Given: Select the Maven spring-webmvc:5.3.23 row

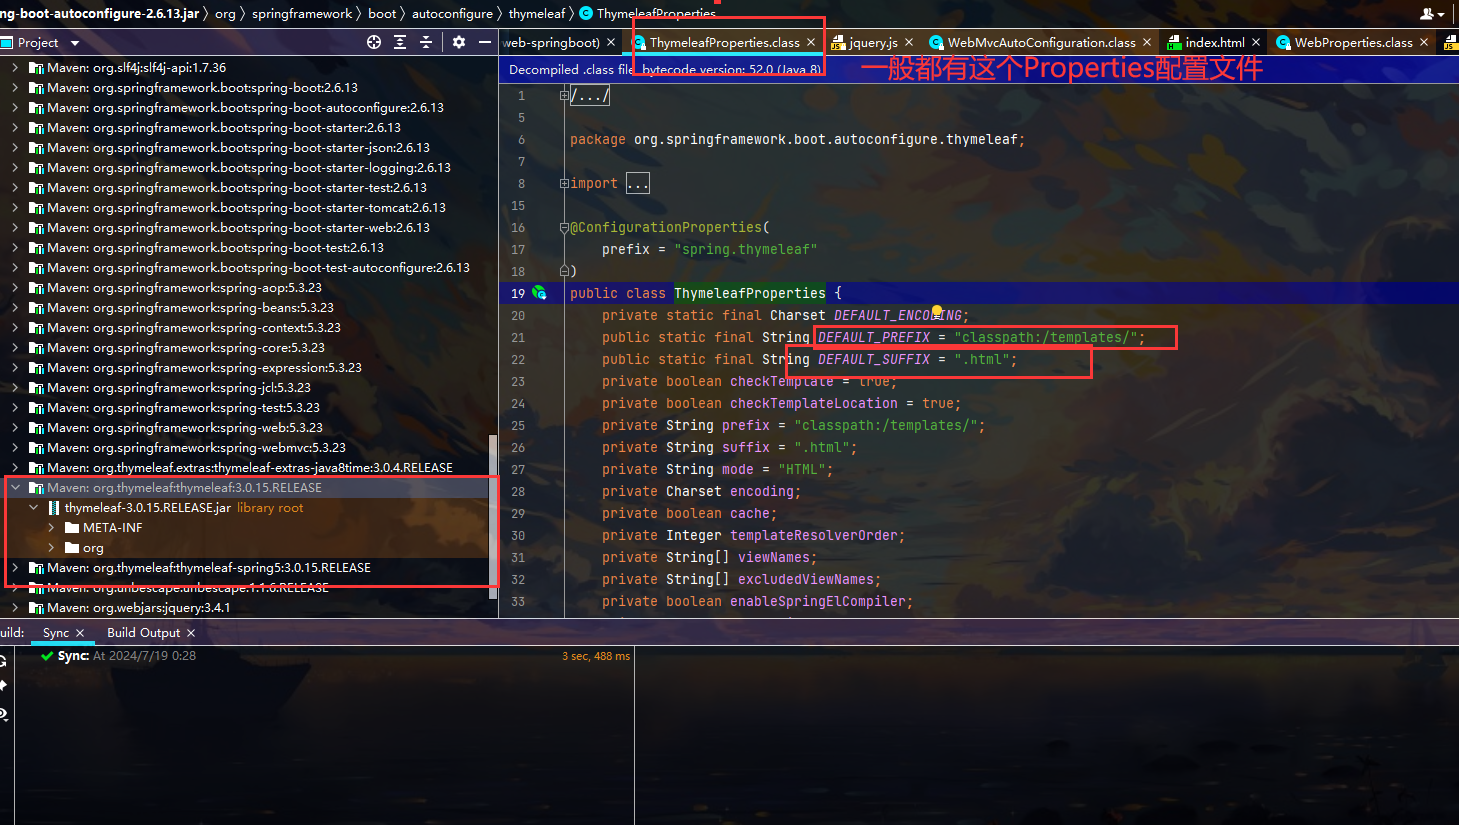Looking at the screenshot, I should tap(244, 448).
